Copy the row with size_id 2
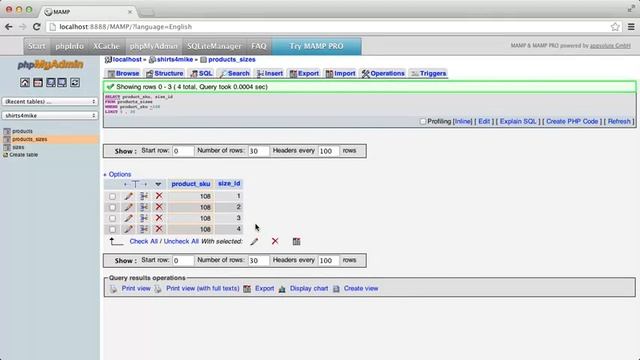Image resolution: width=640 pixels, height=360 pixels. coord(144,207)
